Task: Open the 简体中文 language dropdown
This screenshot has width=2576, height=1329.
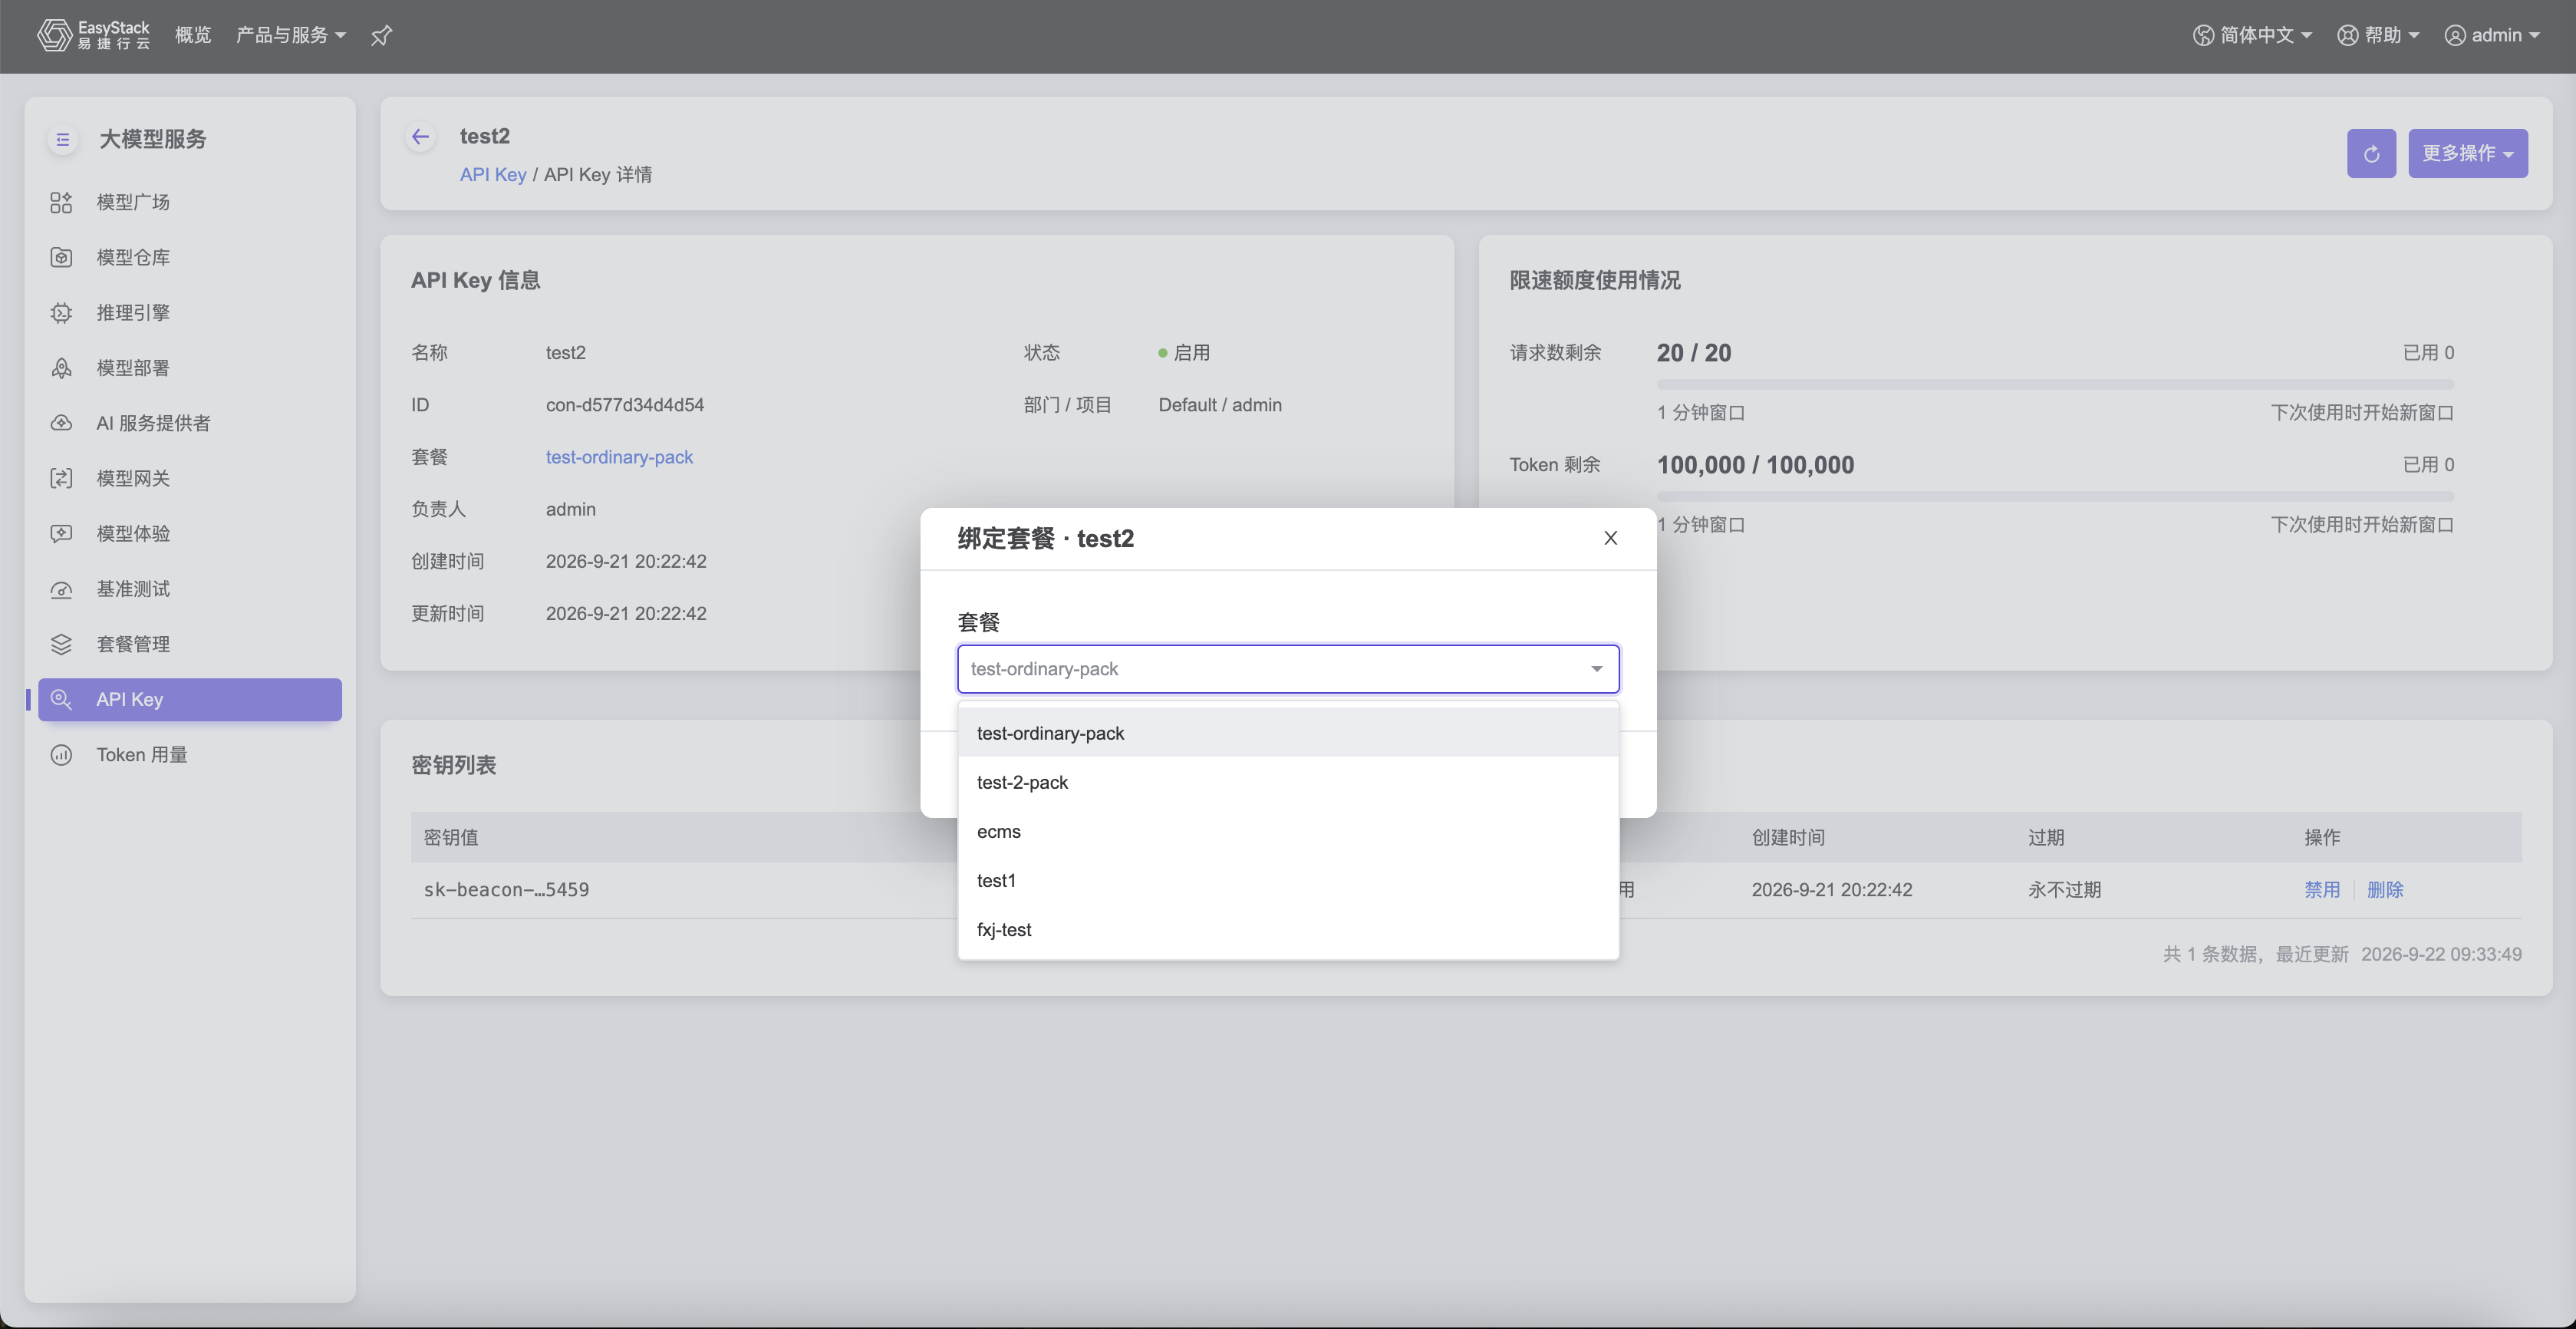Action: (2252, 35)
